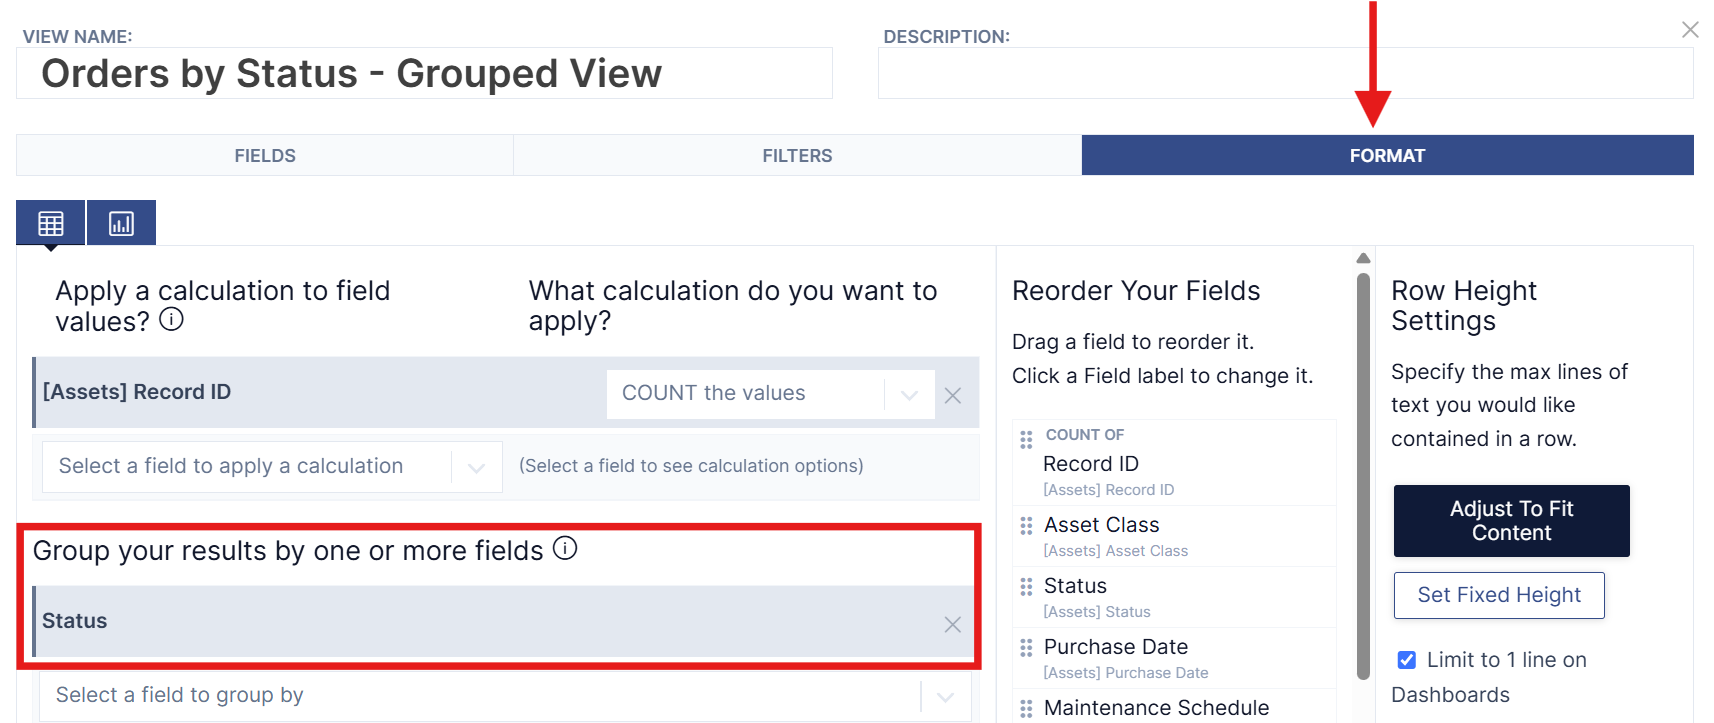Viewport: 1714px width, 723px height.
Task: Click info icon beside calculation heading
Action: 172,319
